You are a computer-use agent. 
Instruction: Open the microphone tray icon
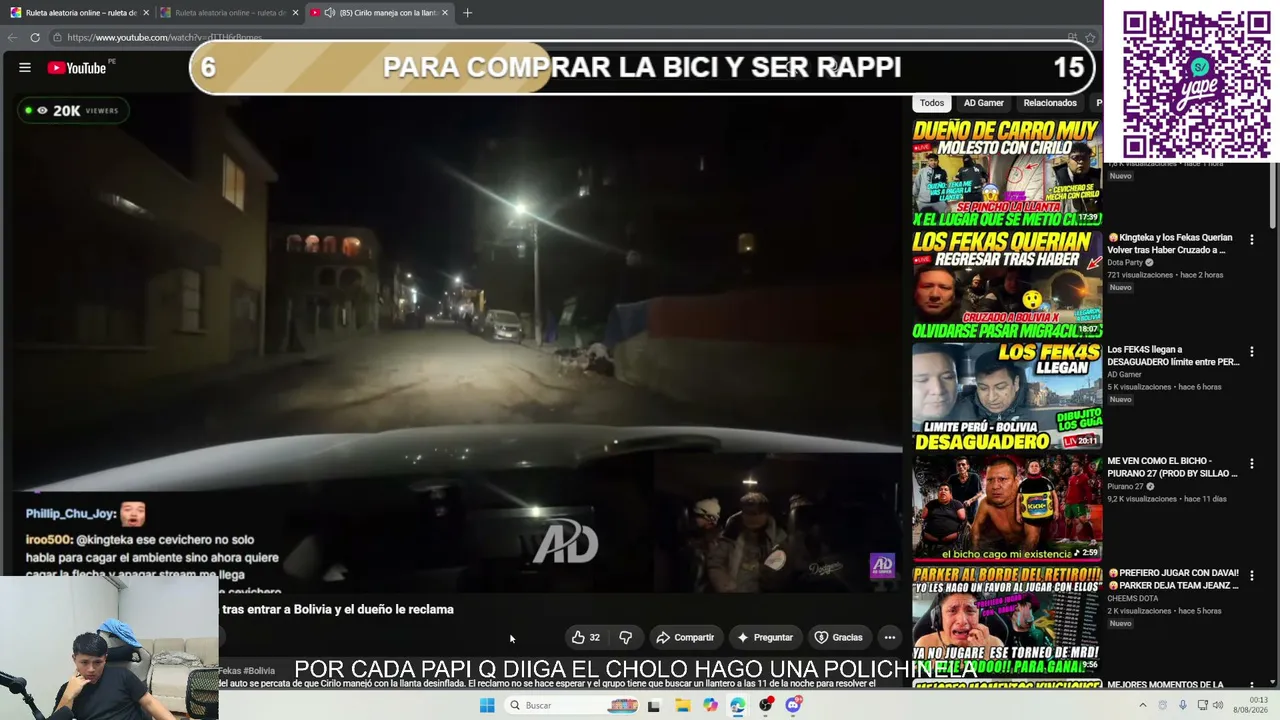click(1181, 705)
